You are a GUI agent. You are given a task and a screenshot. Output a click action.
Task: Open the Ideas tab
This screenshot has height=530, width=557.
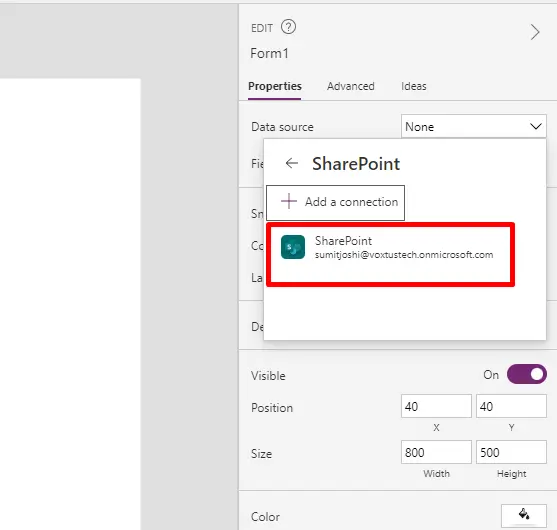coord(413,86)
